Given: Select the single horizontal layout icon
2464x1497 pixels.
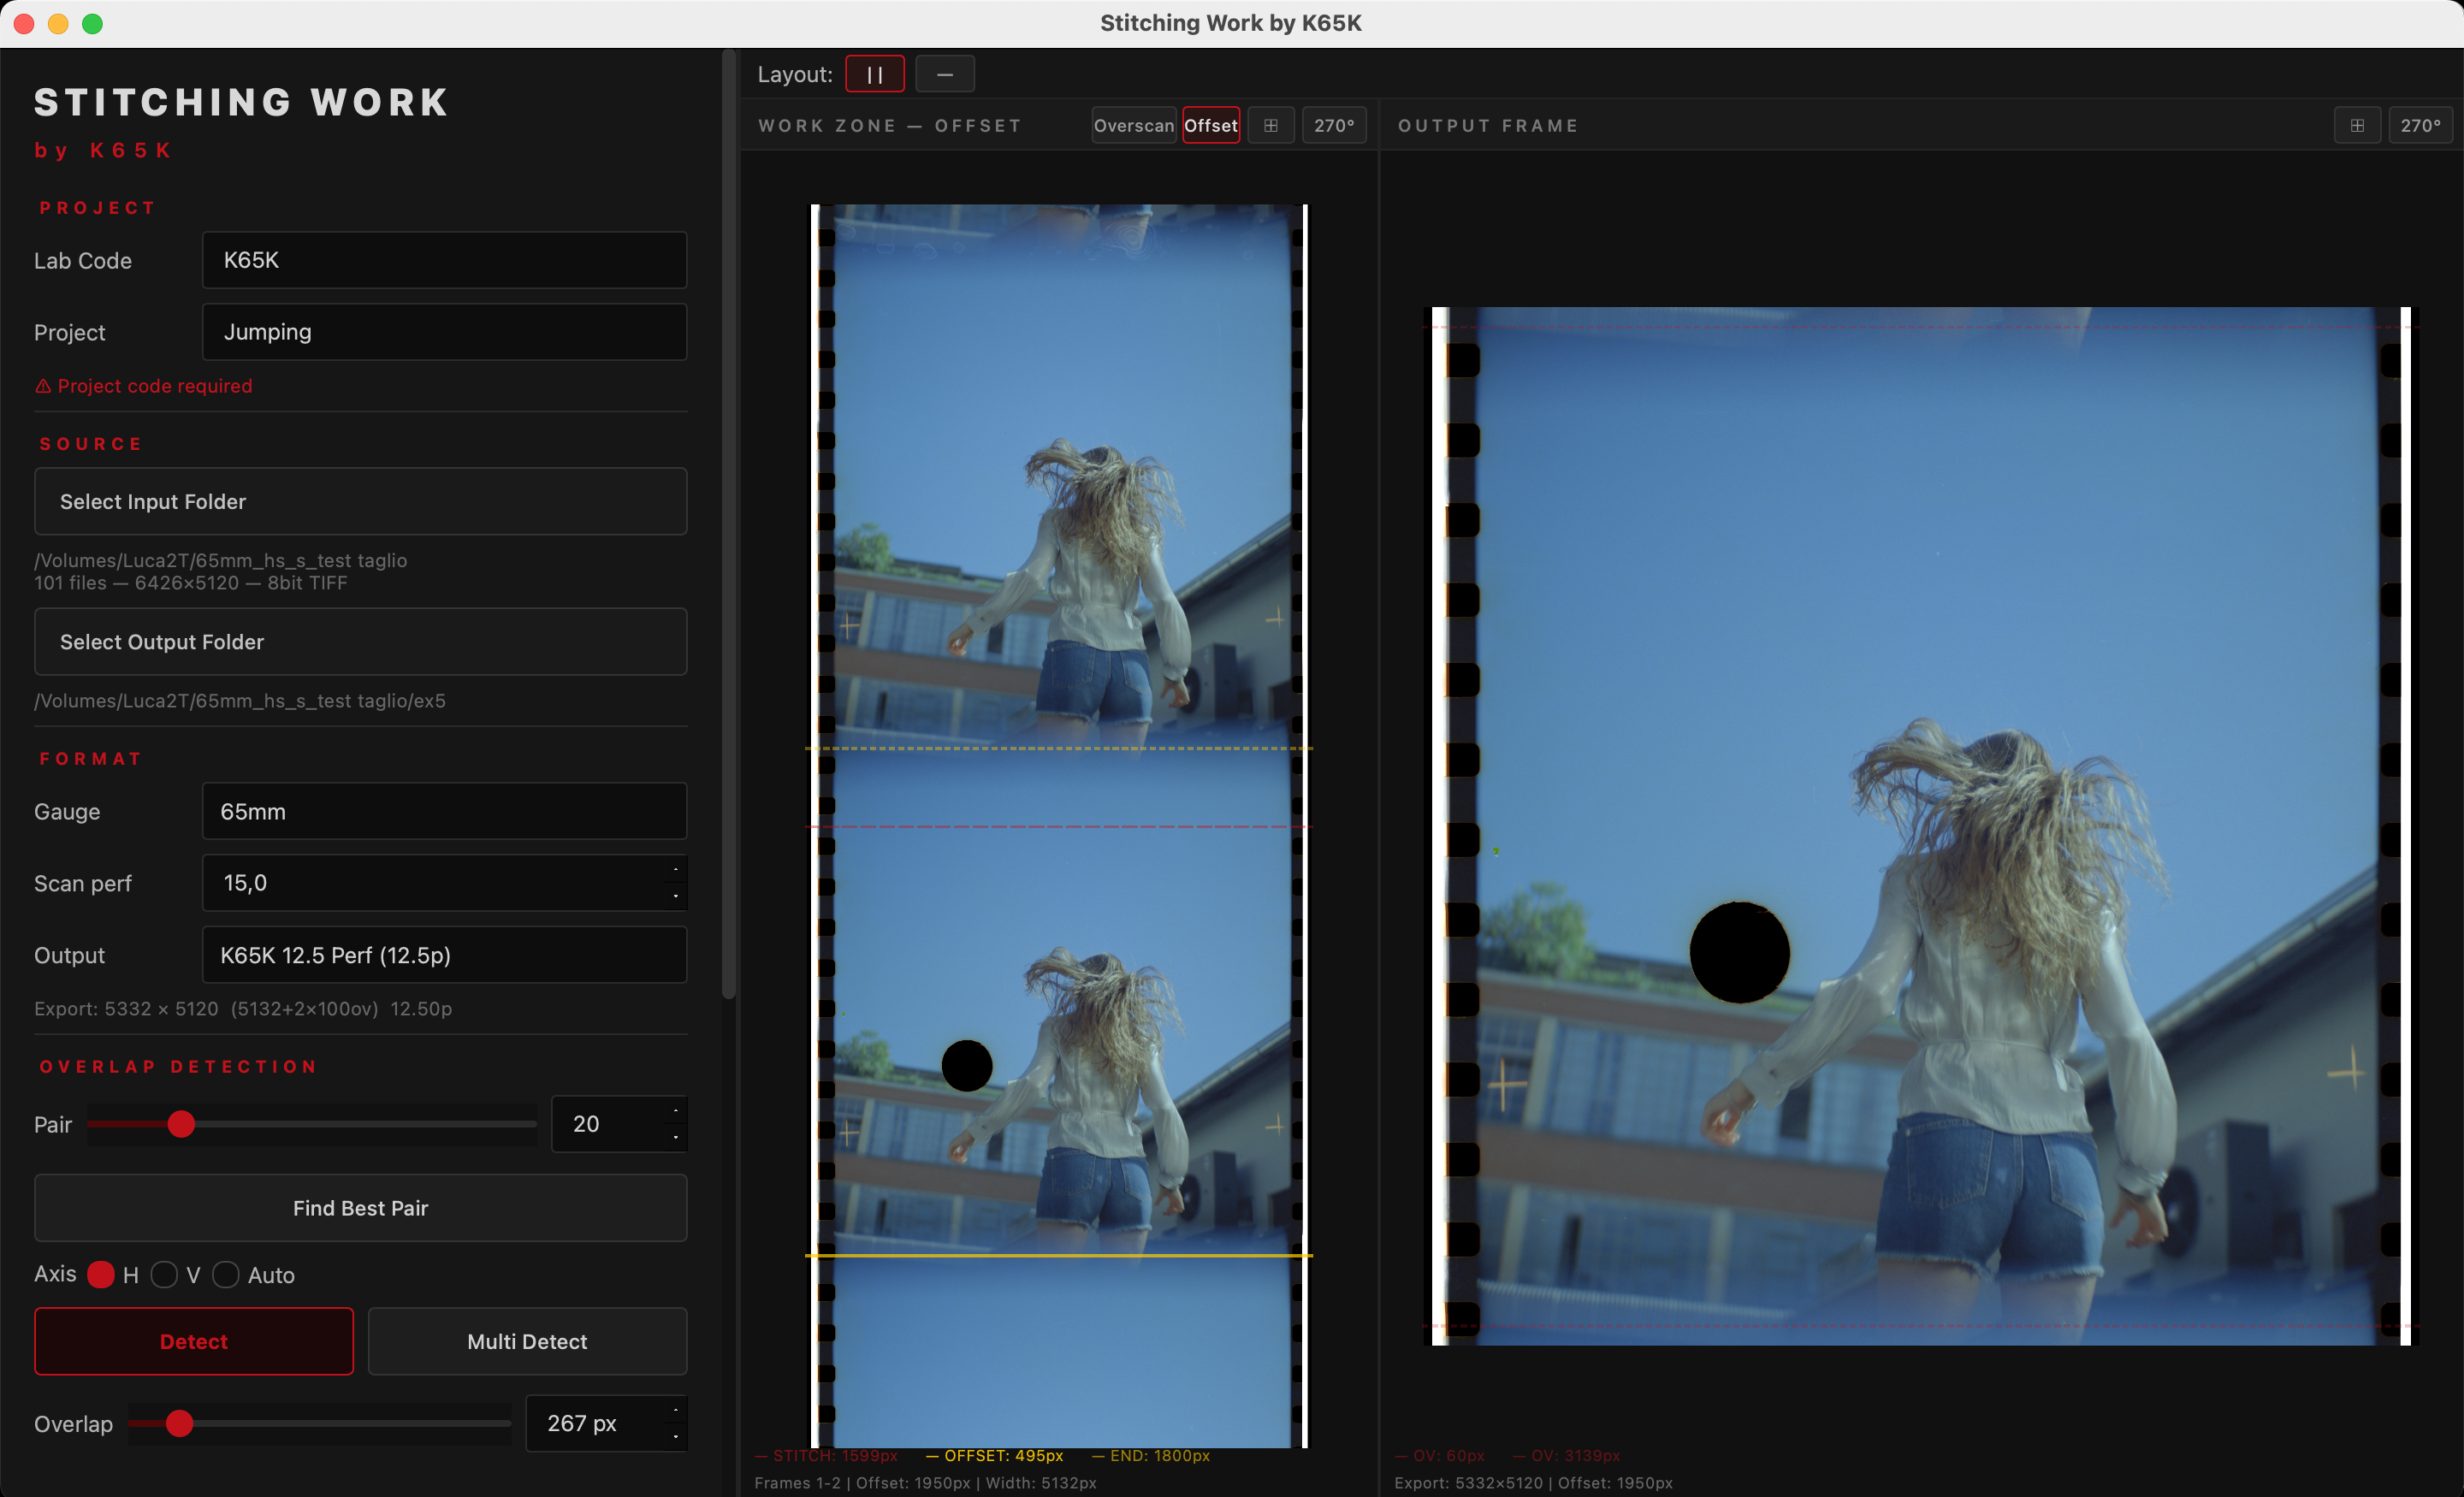Looking at the screenshot, I should click(x=945, y=73).
